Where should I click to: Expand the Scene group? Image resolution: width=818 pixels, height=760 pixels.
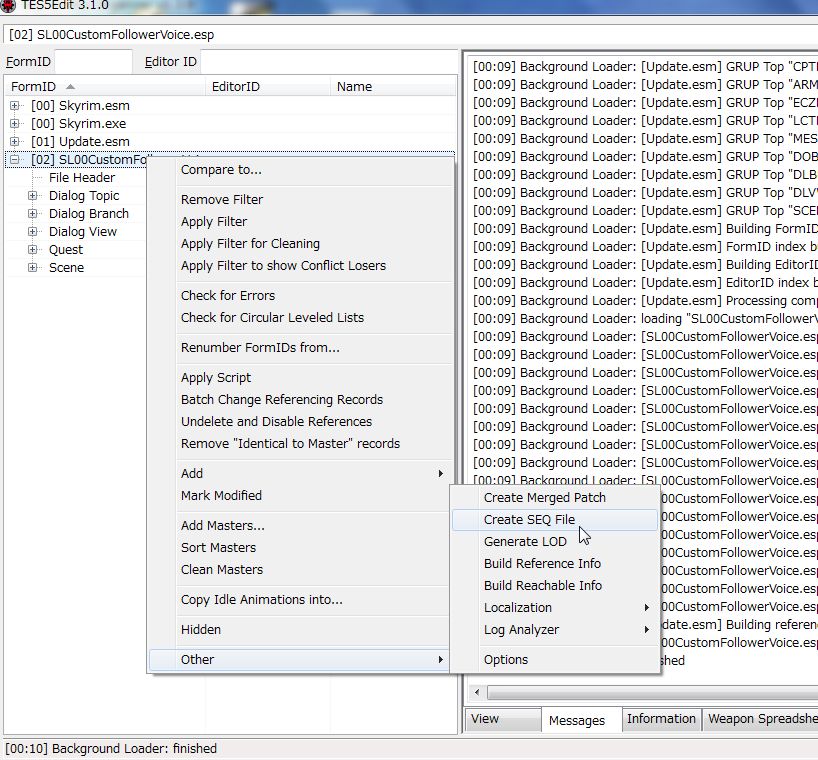coord(32,268)
